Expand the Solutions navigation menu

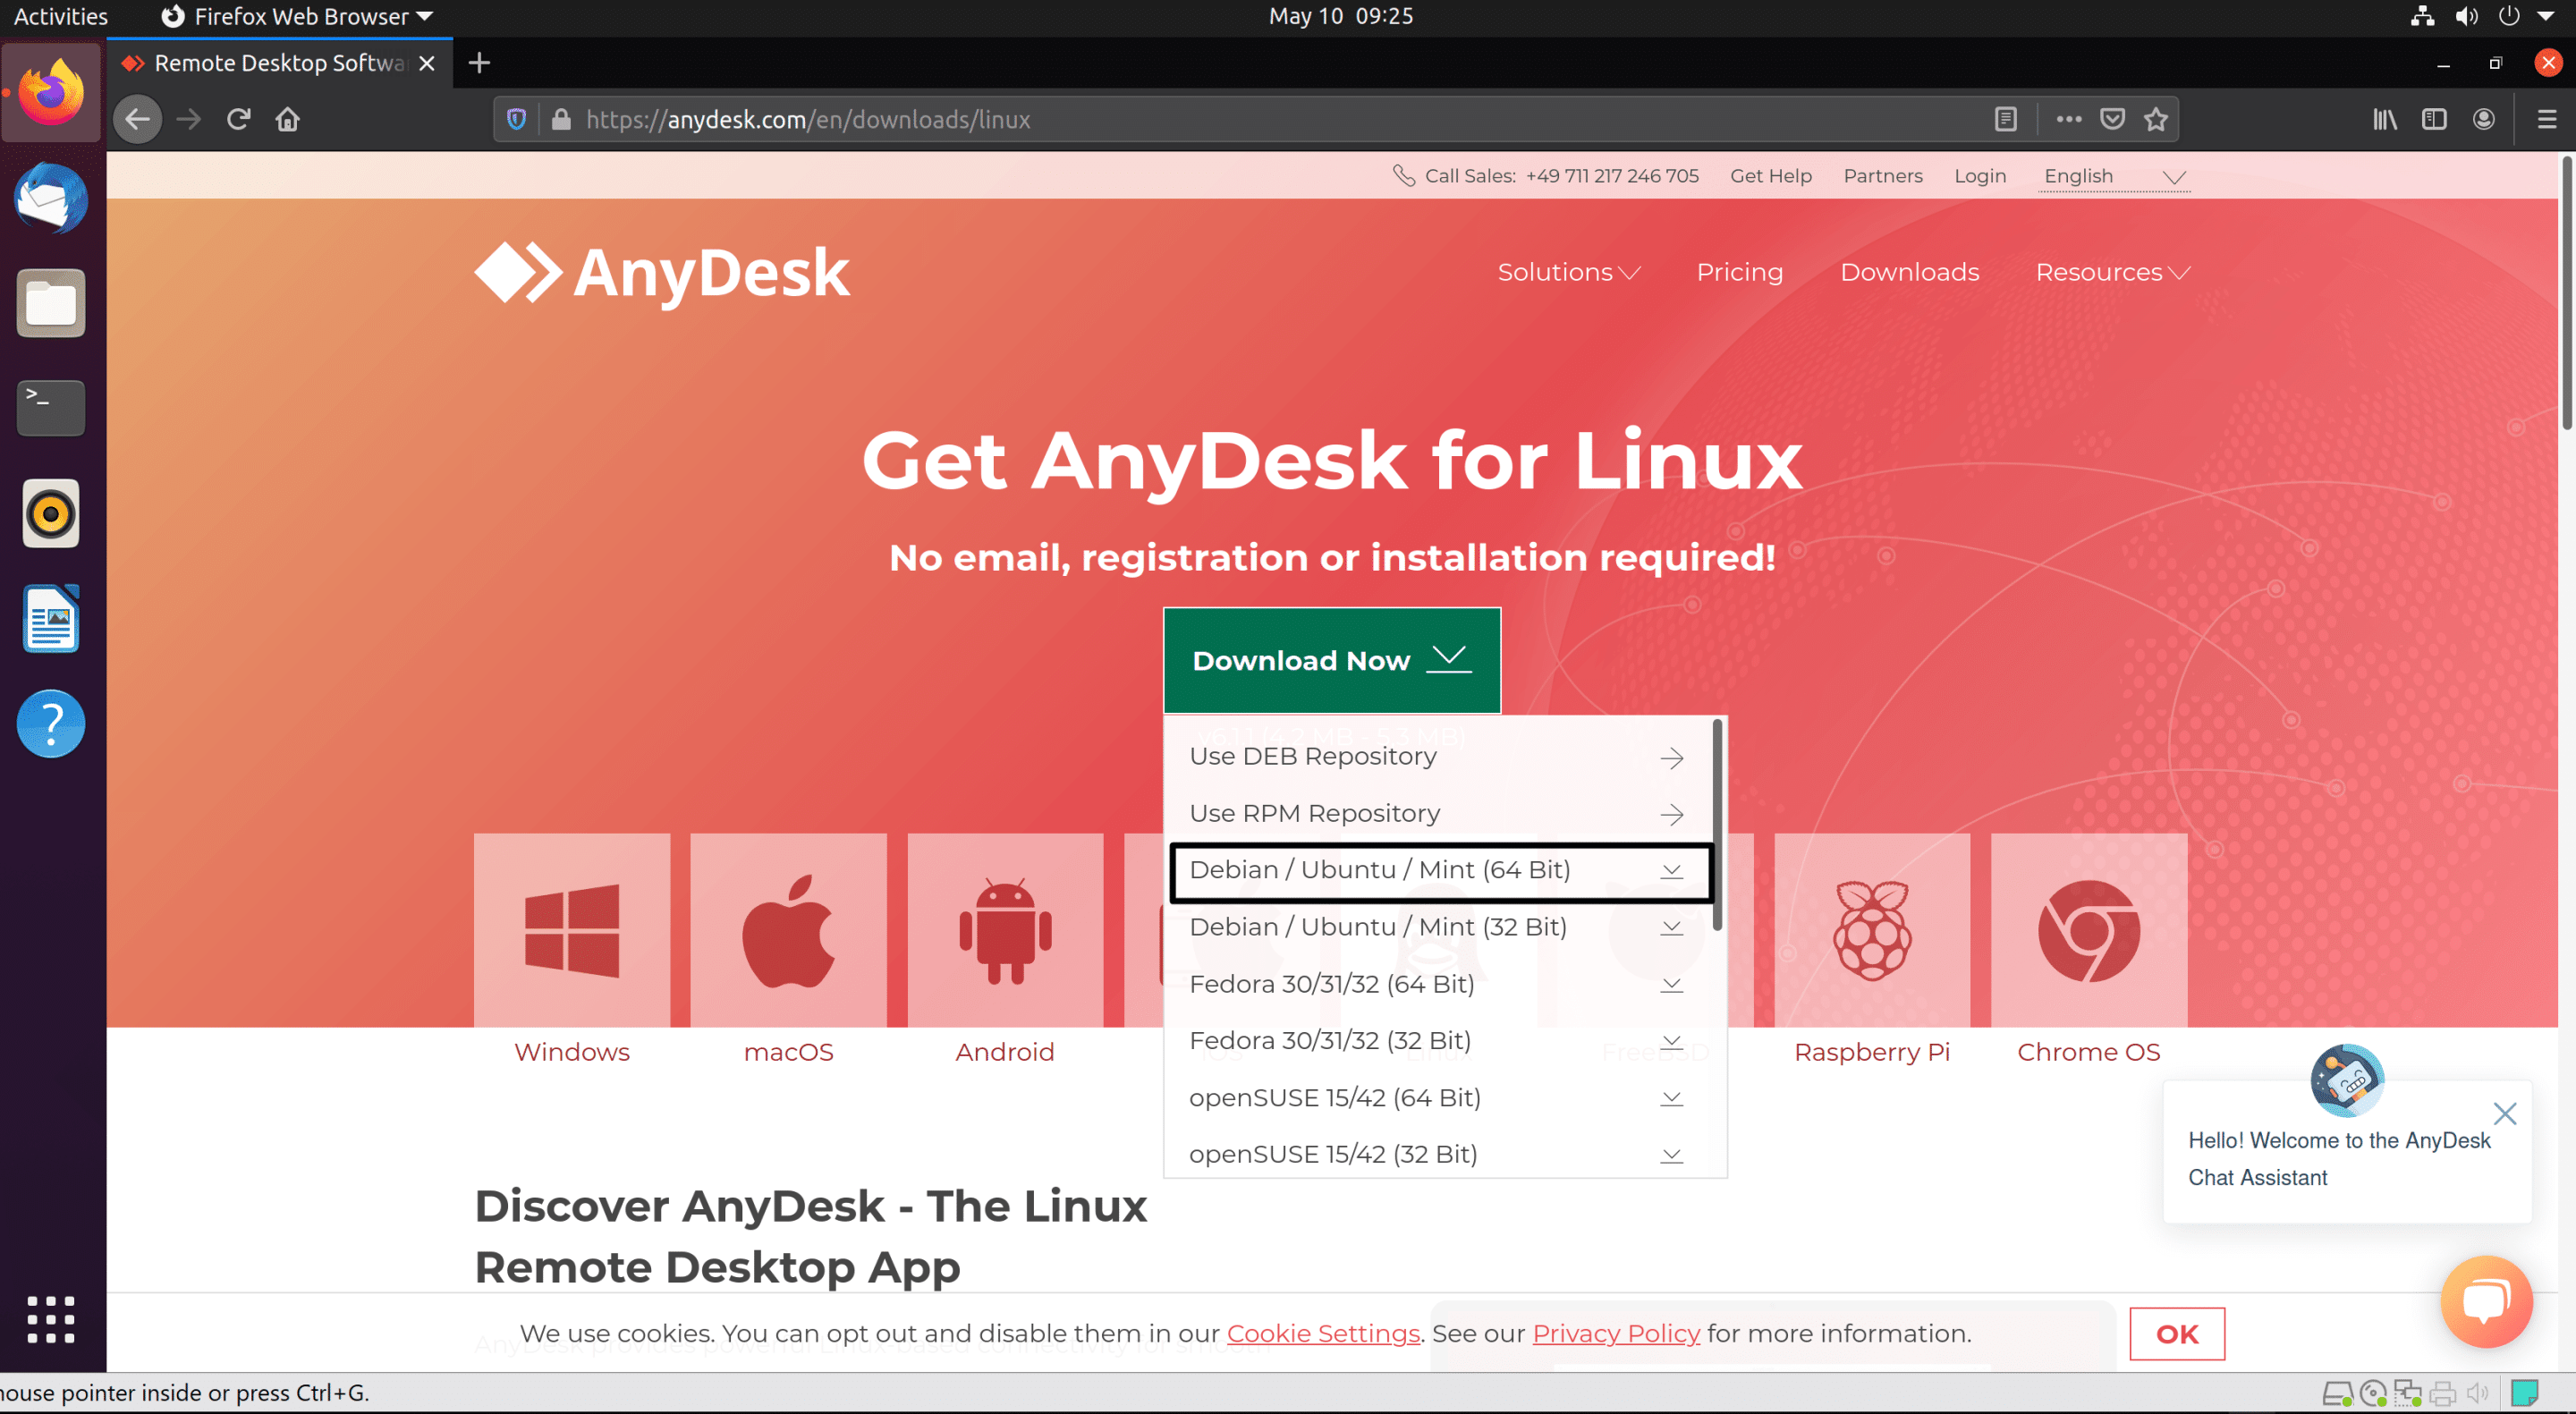(x=1567, y=272)
